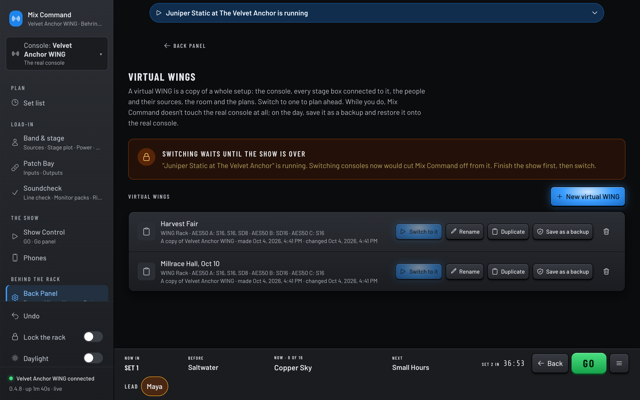This screenshot has width=640, height=400.
Task: Click the Small Hours next song
Action: pos(411,368)
